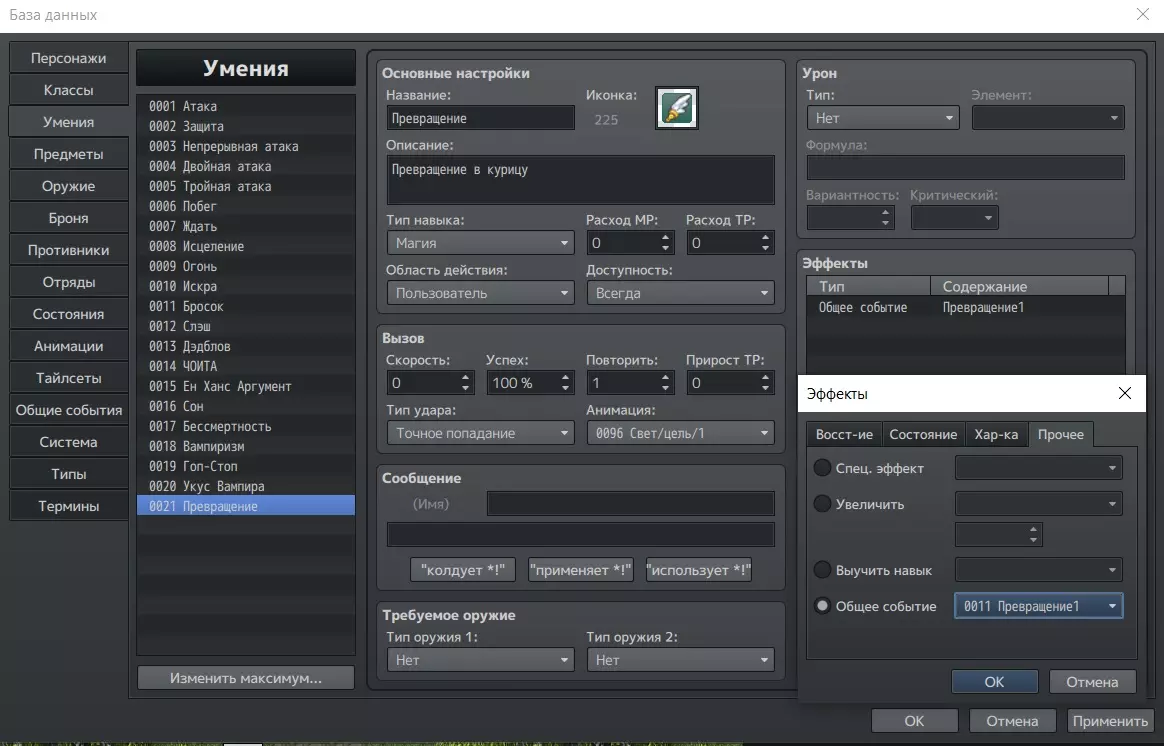Click the "применяет *!" message button
Image resolution: width=1164 pixels, height=746 pixels.
(x=581, y=570)
